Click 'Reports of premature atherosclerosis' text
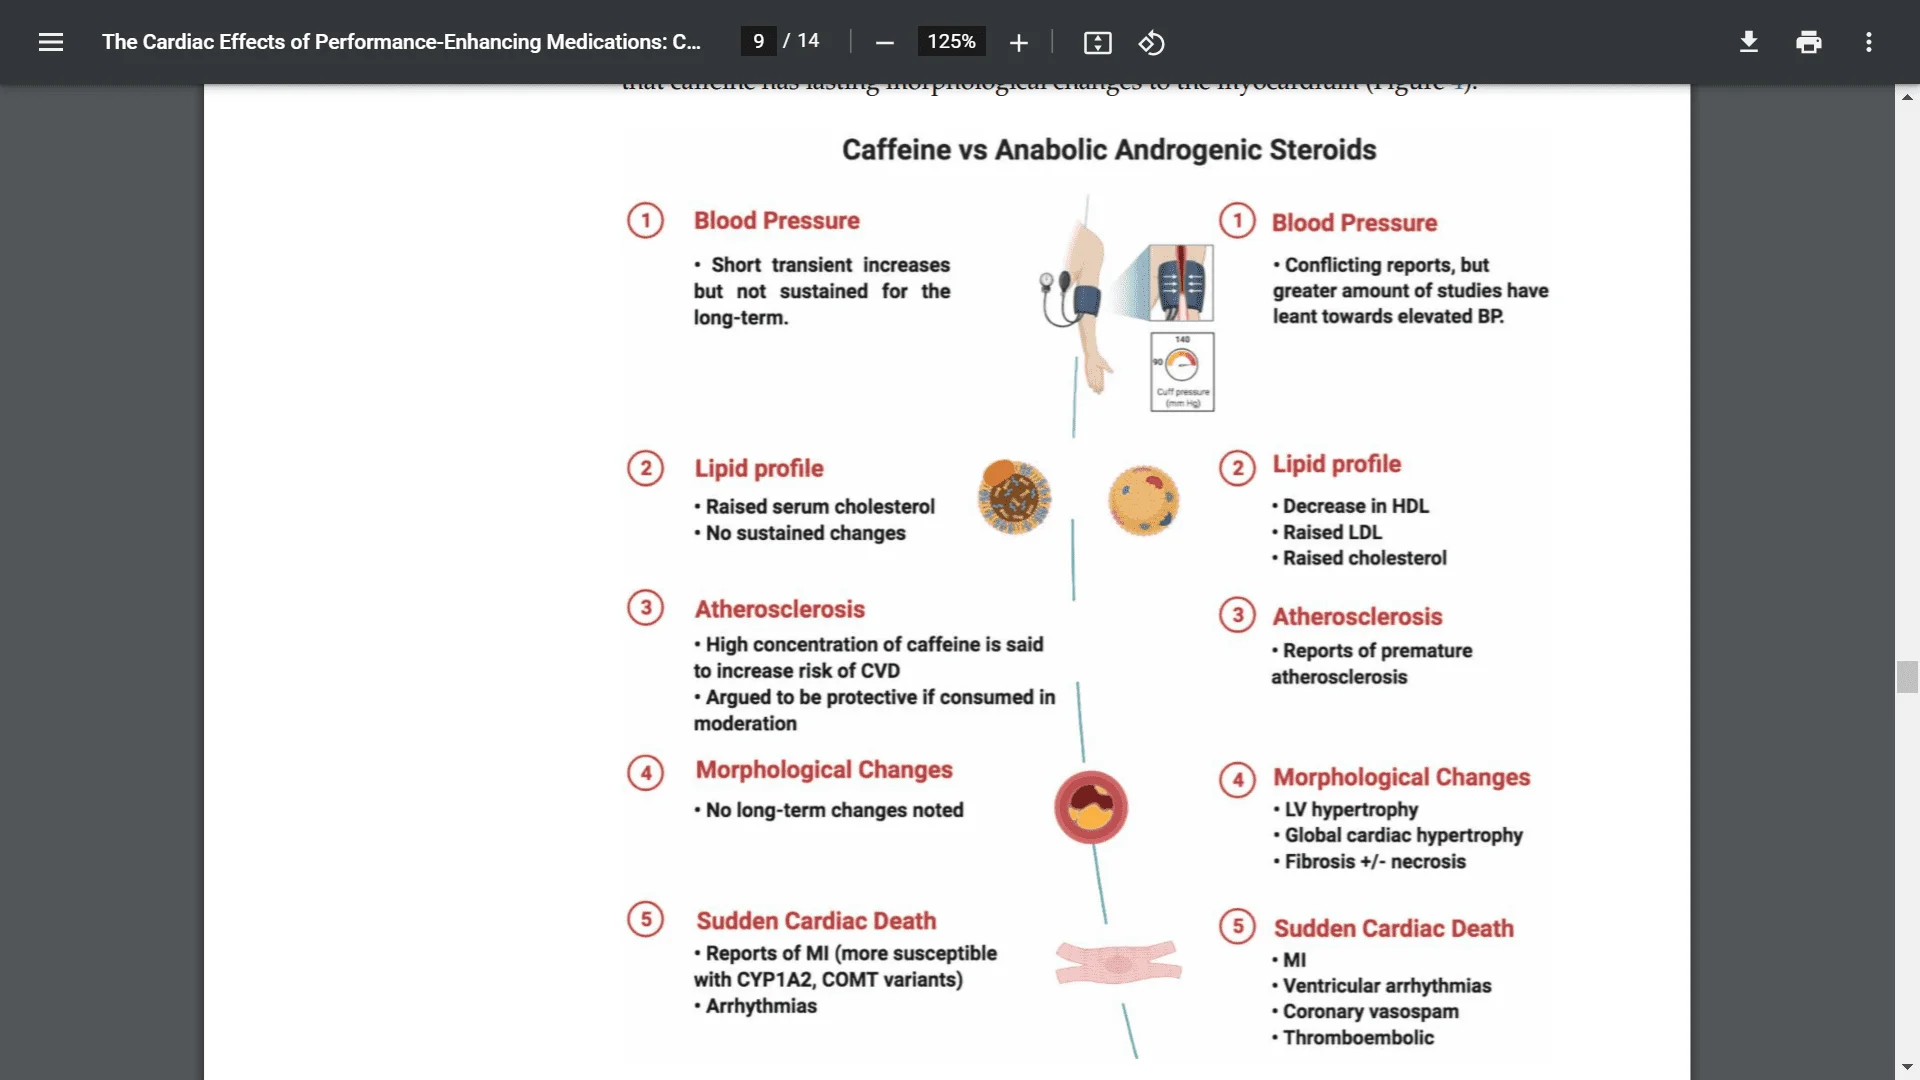The height and width of the screenshot is (1080, 1920). (1372, 664)
